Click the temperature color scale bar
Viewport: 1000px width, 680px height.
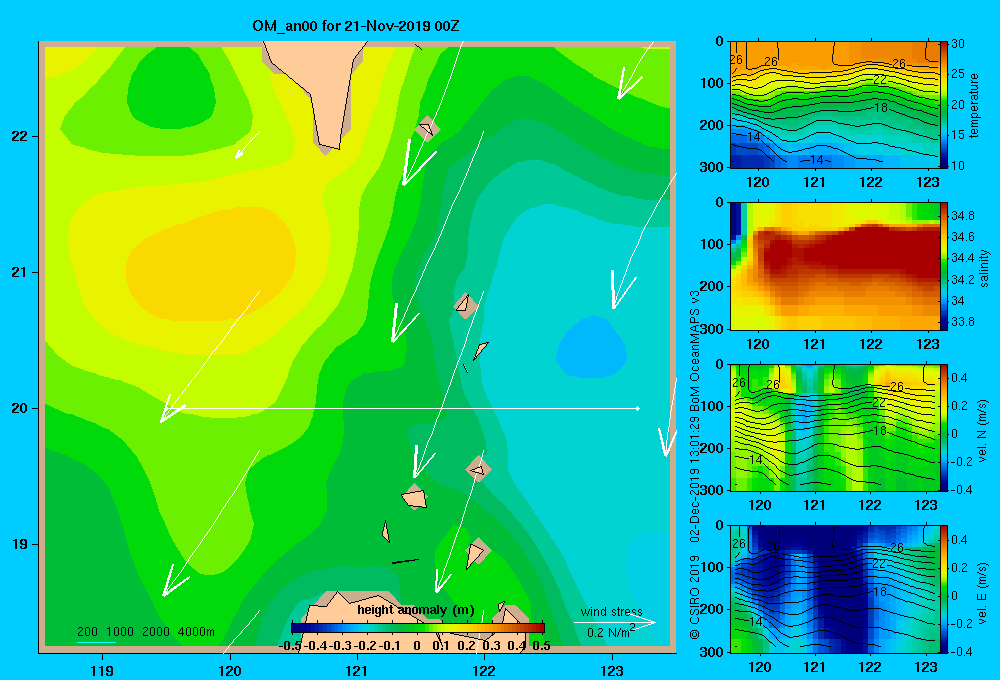point(945,105)
